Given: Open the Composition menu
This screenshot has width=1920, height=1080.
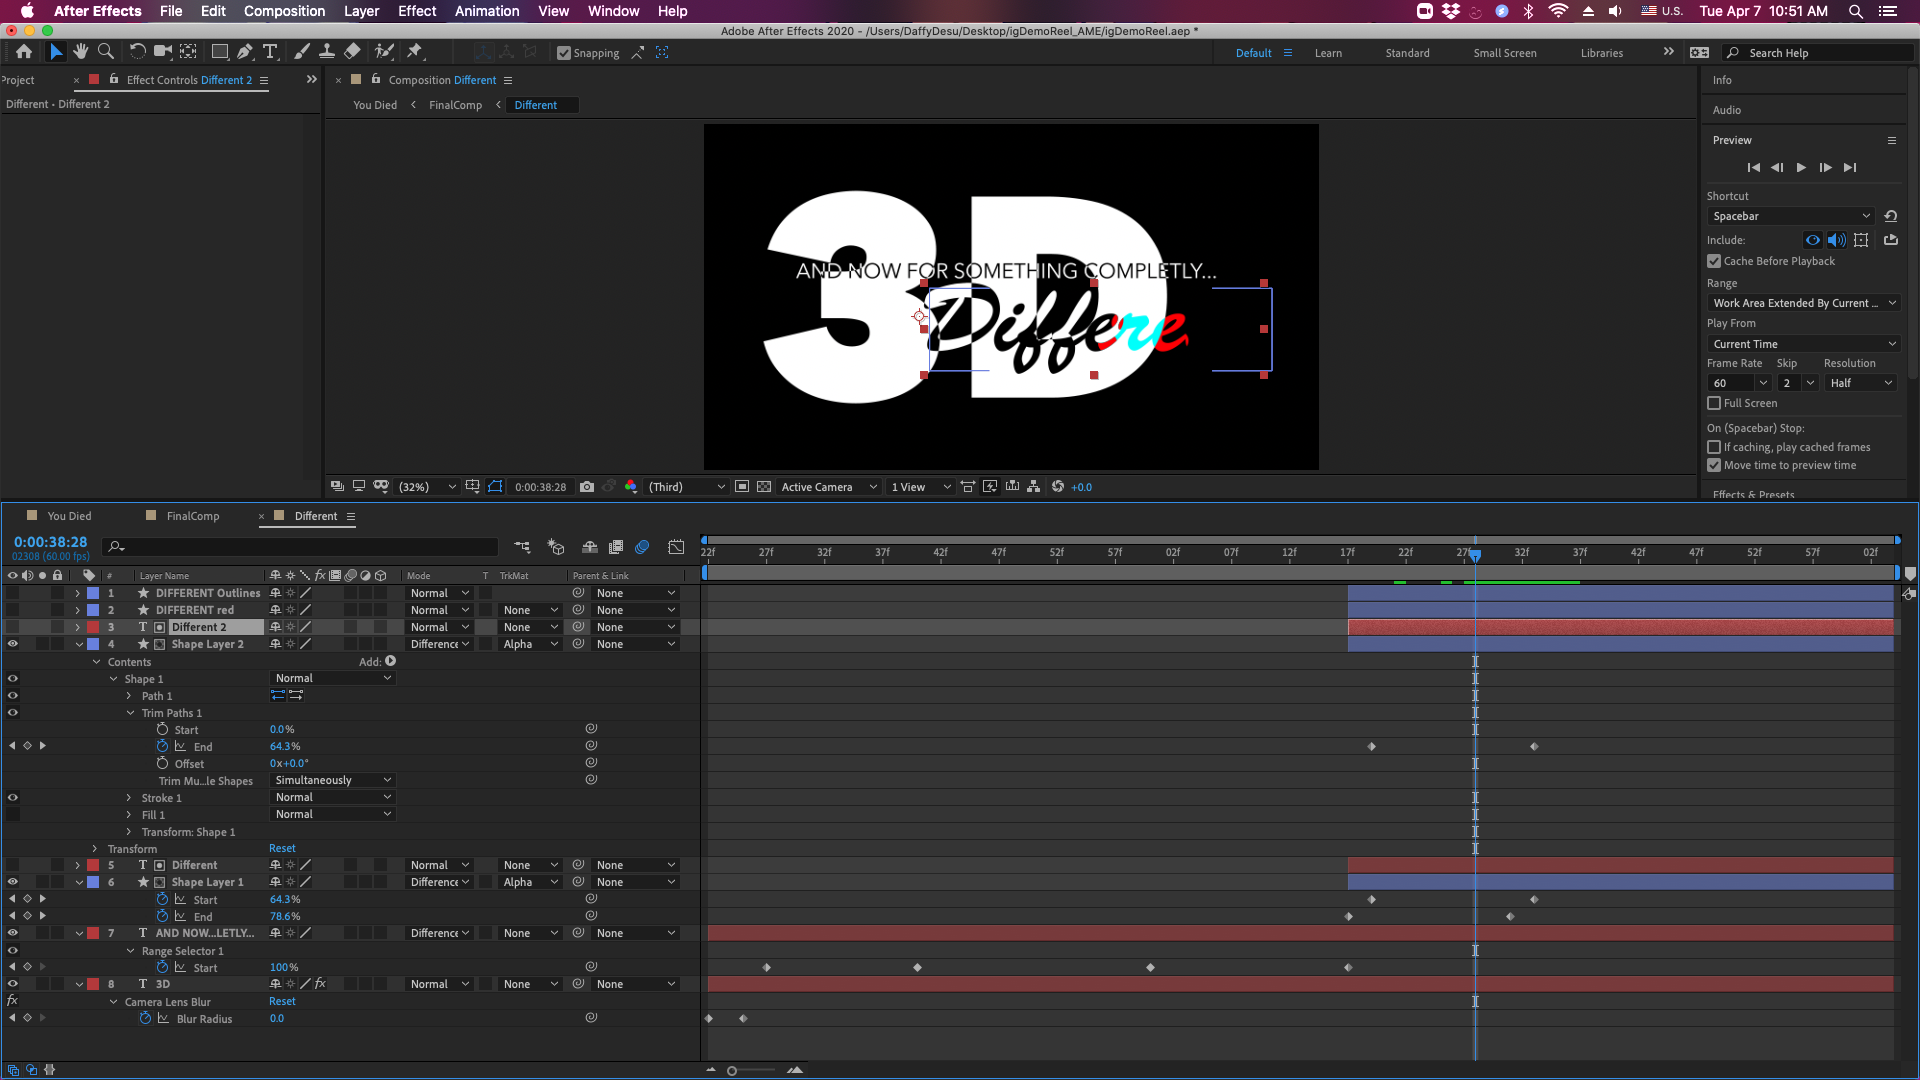Looking at the screenshot, I should click(x=284, y=11).
